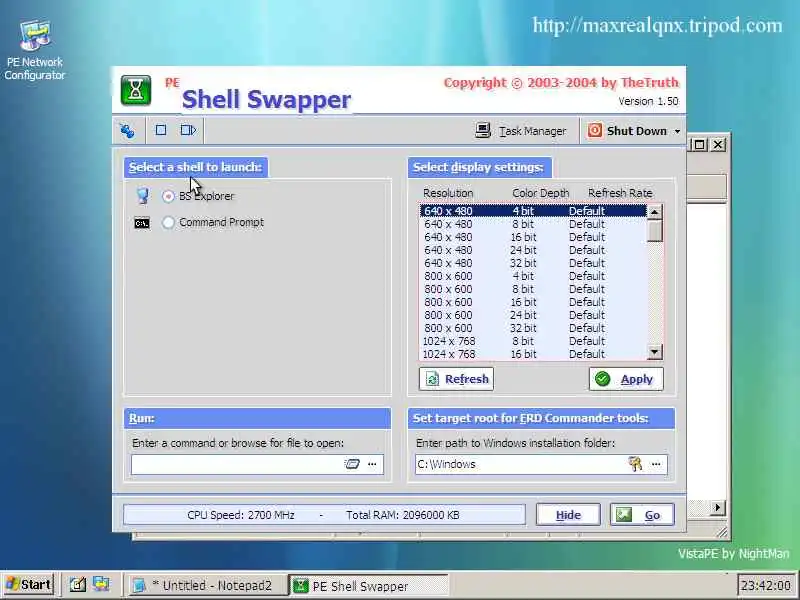Select 640 x 480 24 bit display mode
This screenshot has height=600, width=800.
point(533,250)
